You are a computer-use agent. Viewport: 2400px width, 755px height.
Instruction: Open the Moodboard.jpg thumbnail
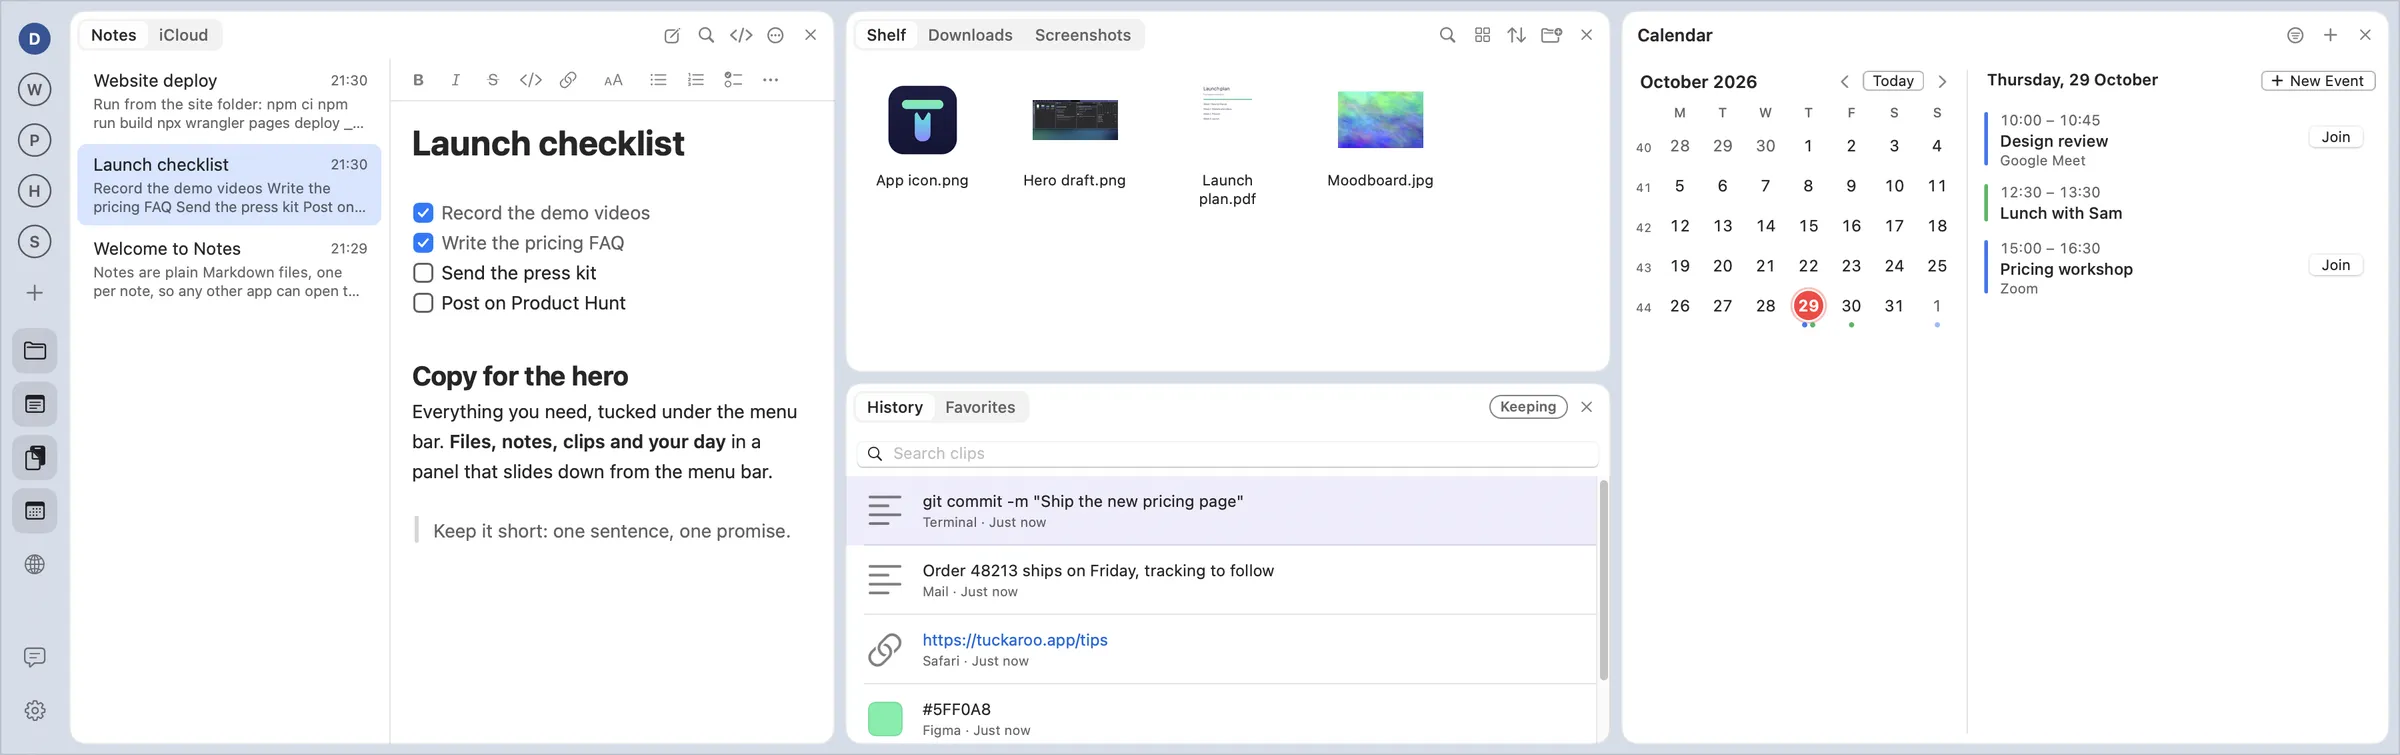click(1380, 120)
